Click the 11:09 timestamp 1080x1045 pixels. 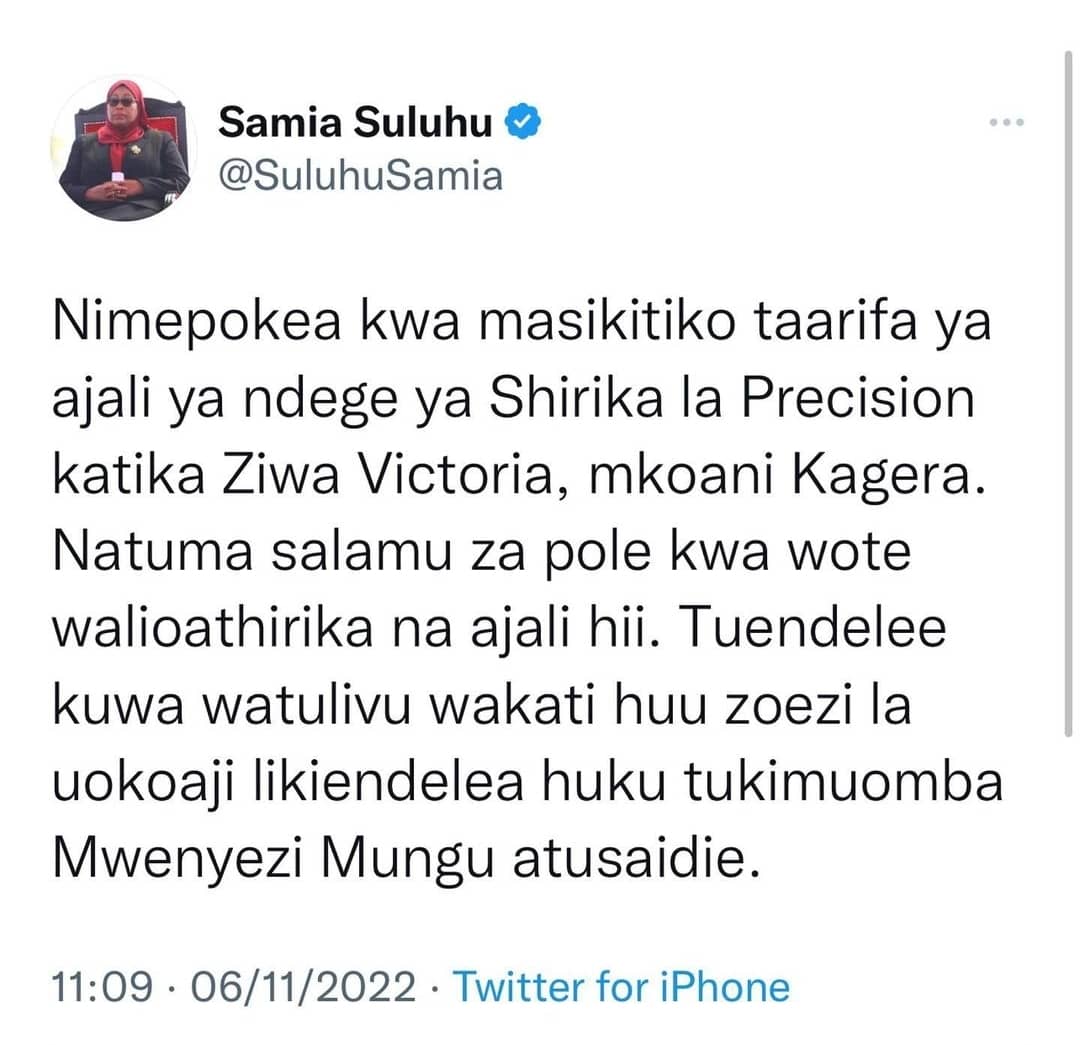tap(102, 986)
